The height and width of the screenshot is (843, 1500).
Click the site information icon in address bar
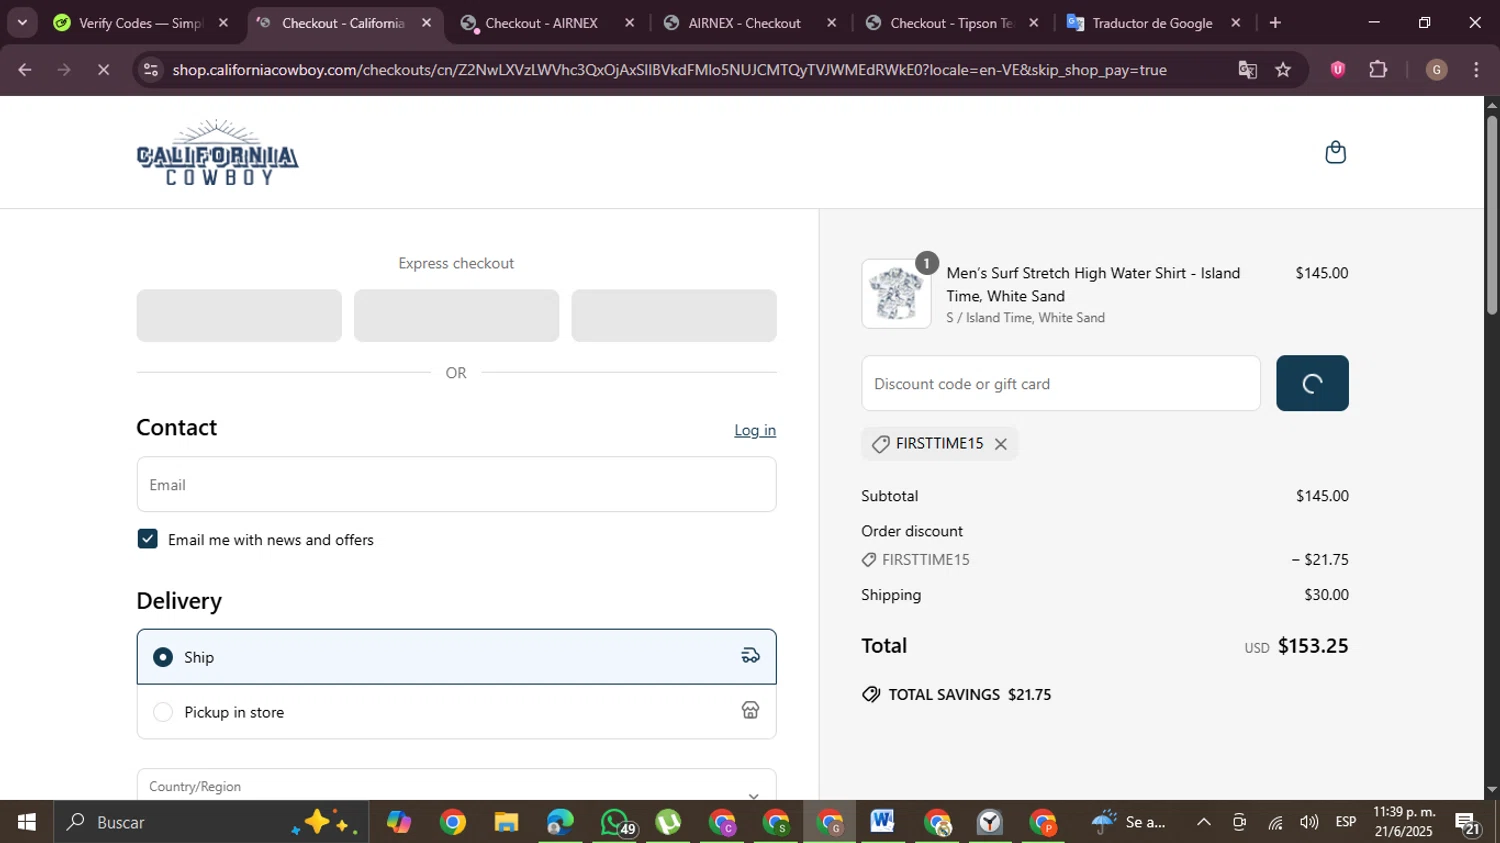[150, 70]
